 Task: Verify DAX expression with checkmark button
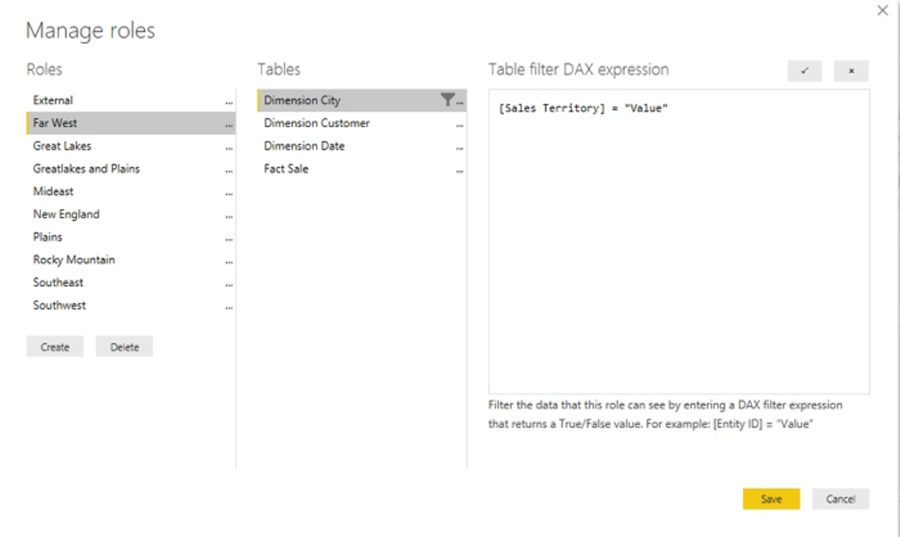point(804,71)
